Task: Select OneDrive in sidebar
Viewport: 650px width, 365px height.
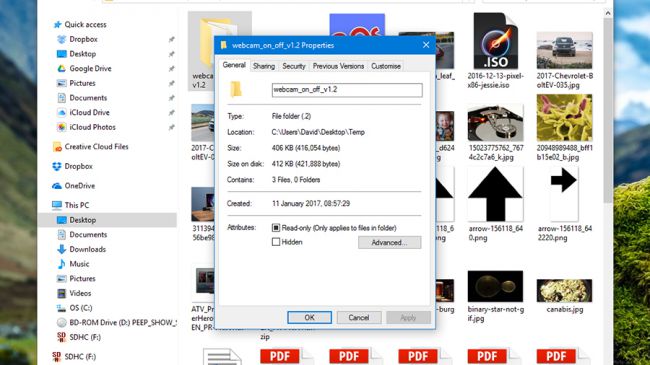Action: pyautogui.click(x=80, y=185)
